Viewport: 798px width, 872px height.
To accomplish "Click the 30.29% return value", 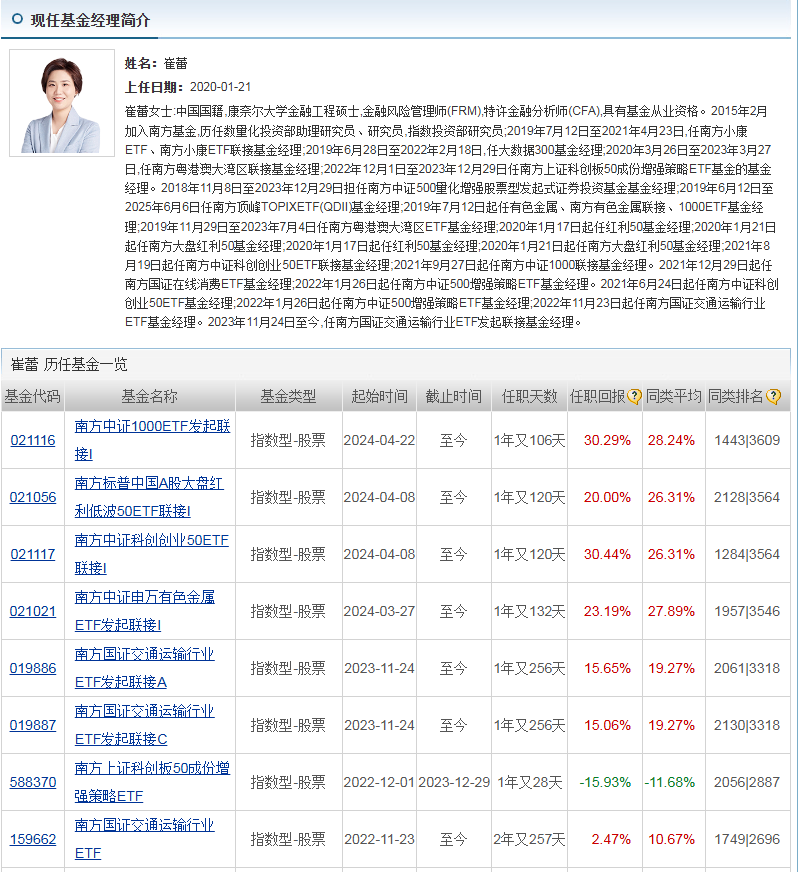I will point(607,440).
